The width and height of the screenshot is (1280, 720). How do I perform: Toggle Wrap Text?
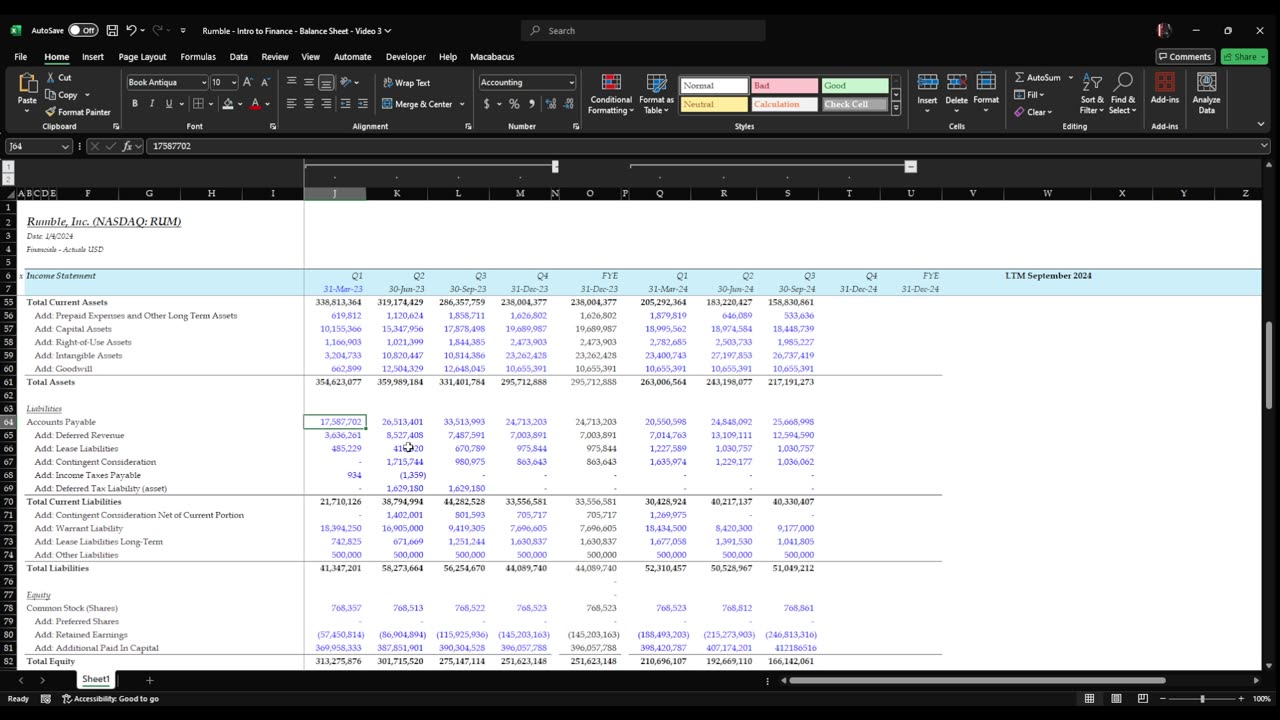pyautogui.click(x=406, y=83)
